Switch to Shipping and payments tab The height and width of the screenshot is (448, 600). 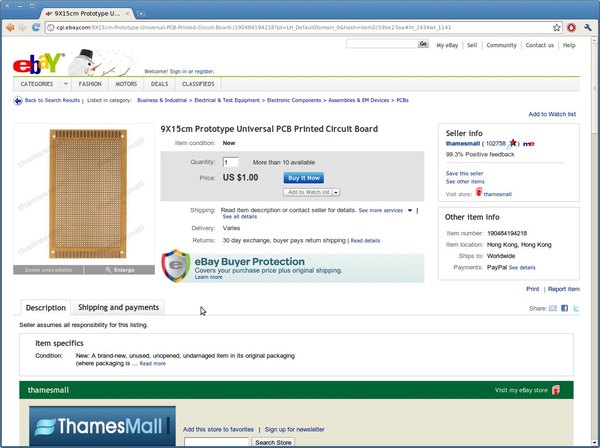point(118,307)
